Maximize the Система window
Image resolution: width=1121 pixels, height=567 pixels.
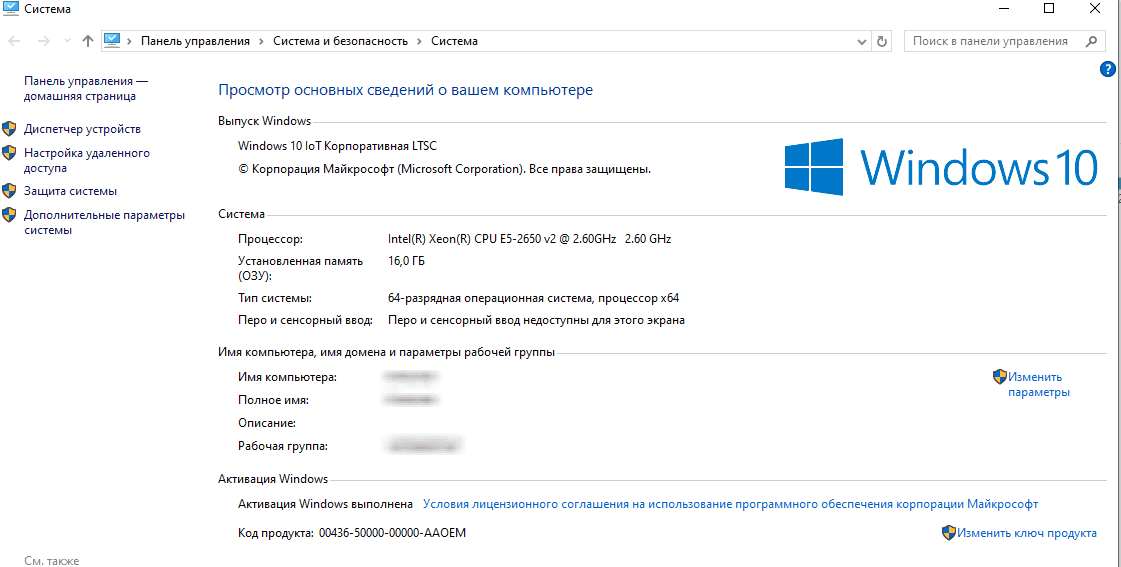pos(1049,9)
